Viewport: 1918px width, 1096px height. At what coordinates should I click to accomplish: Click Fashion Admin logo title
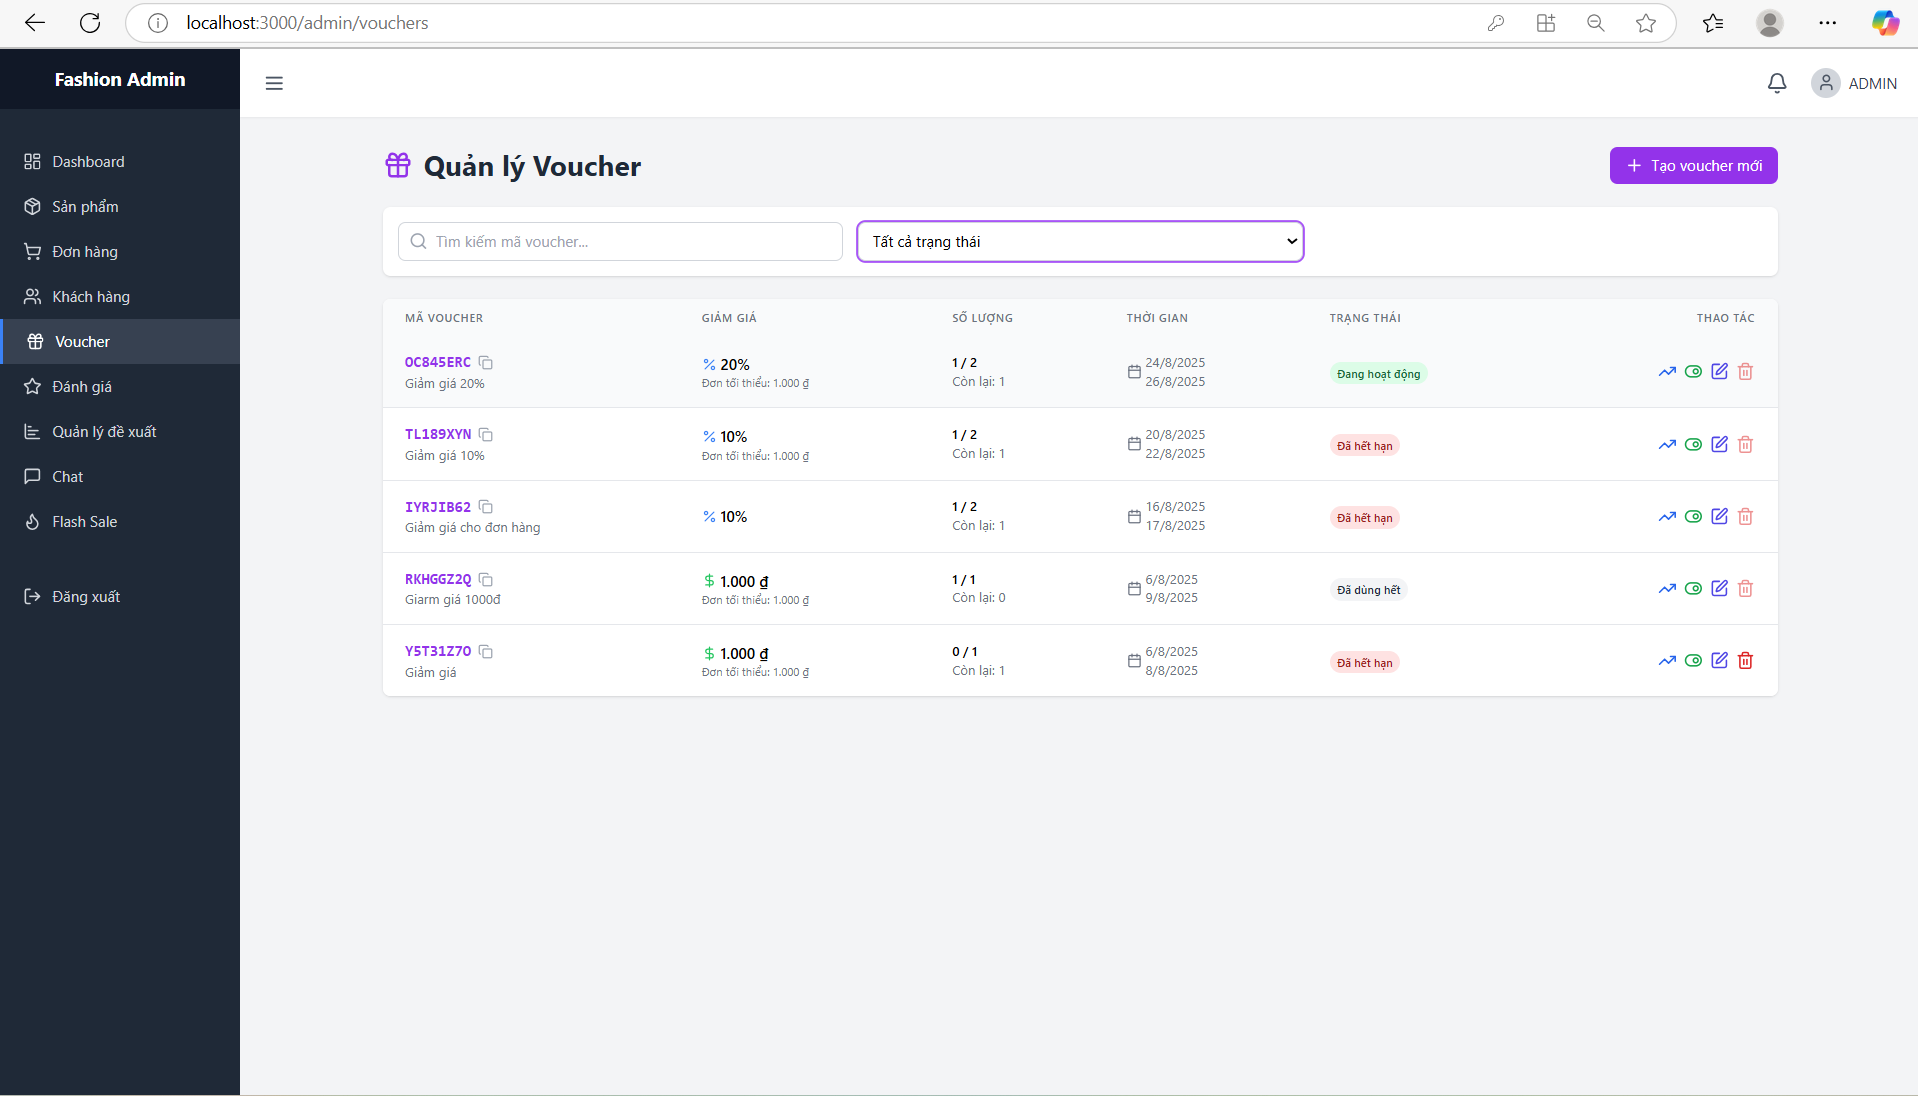point(120,80)
